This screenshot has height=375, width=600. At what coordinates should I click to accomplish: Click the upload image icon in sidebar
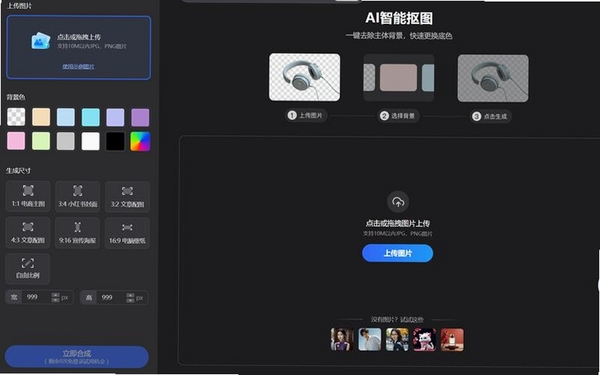[41, 41]
